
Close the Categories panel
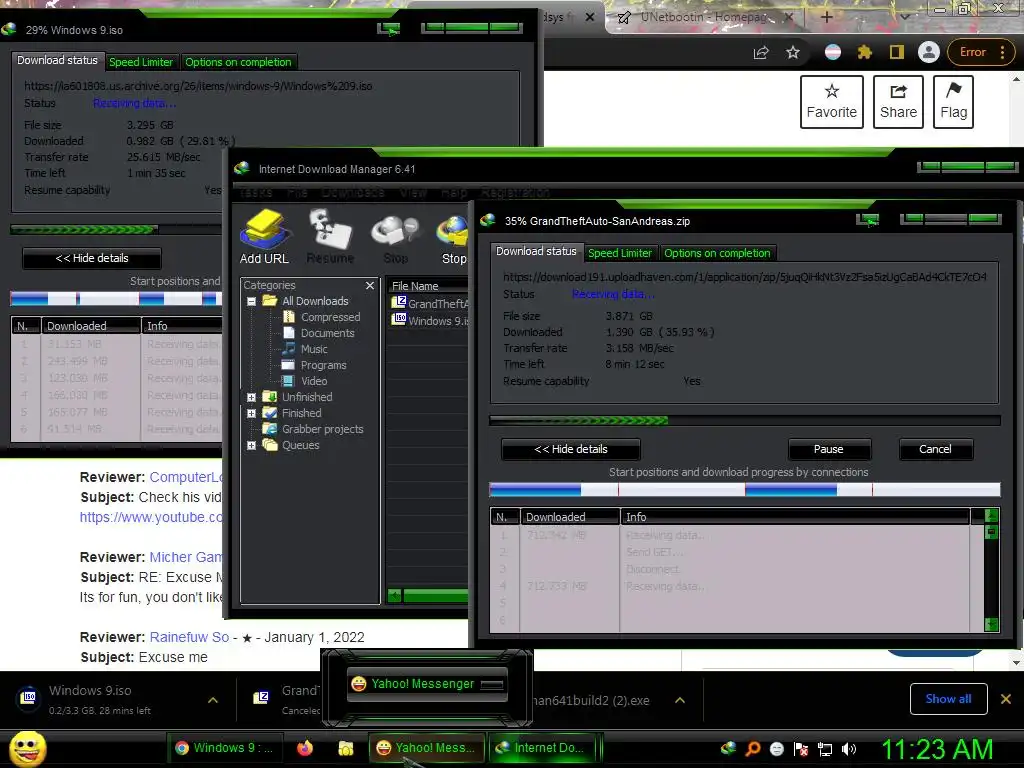[x=370, y=285]
